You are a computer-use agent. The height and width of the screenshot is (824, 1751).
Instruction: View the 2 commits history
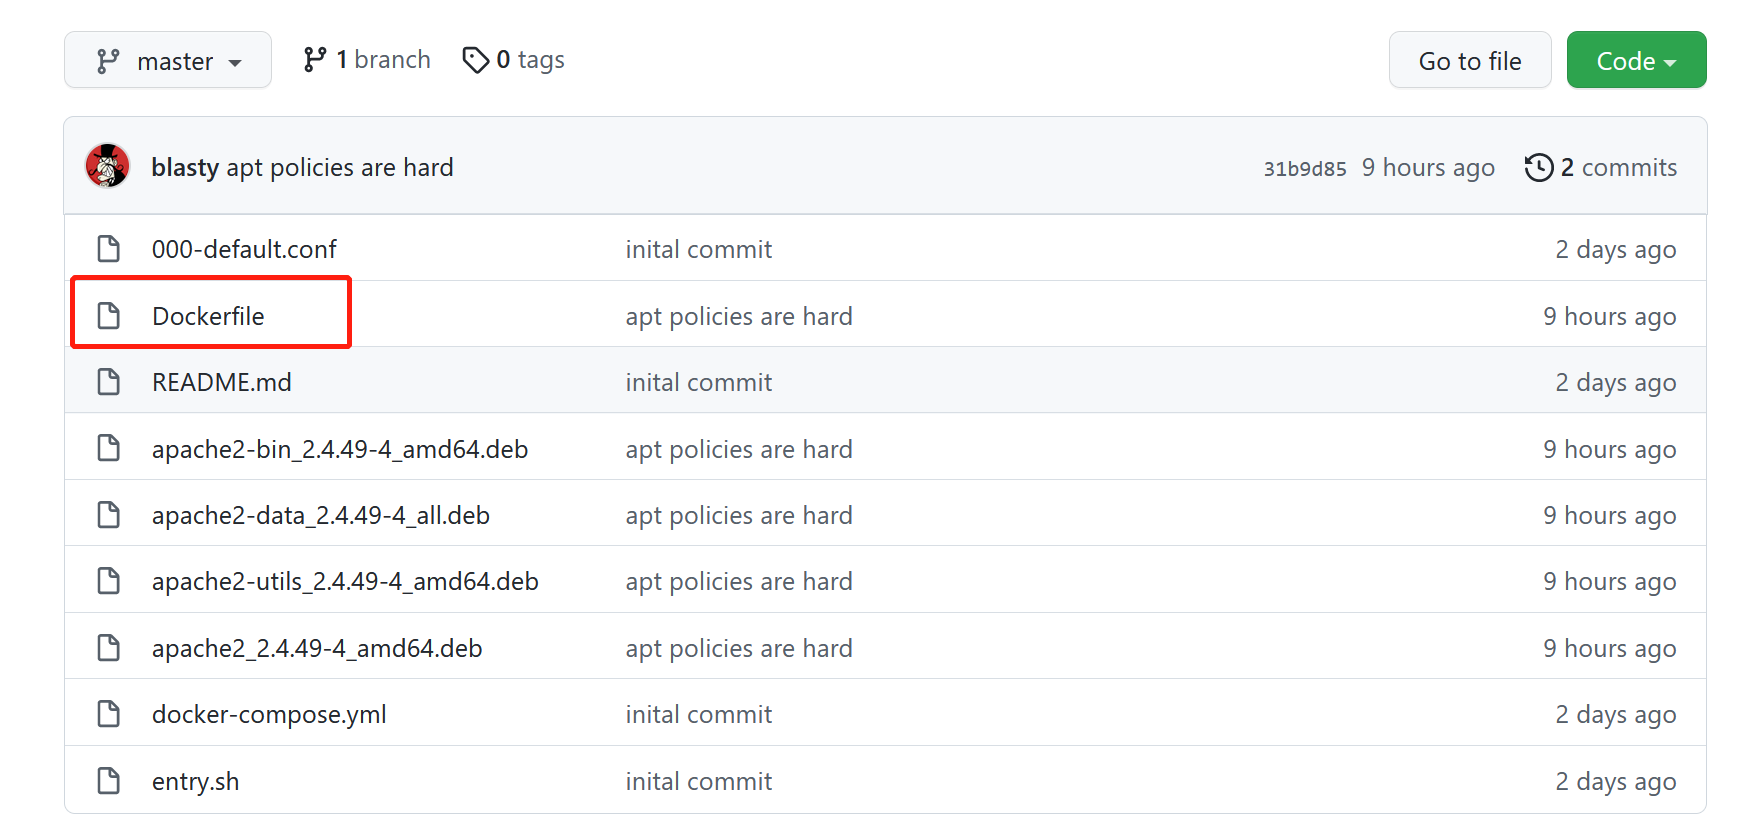[1601, 167]
